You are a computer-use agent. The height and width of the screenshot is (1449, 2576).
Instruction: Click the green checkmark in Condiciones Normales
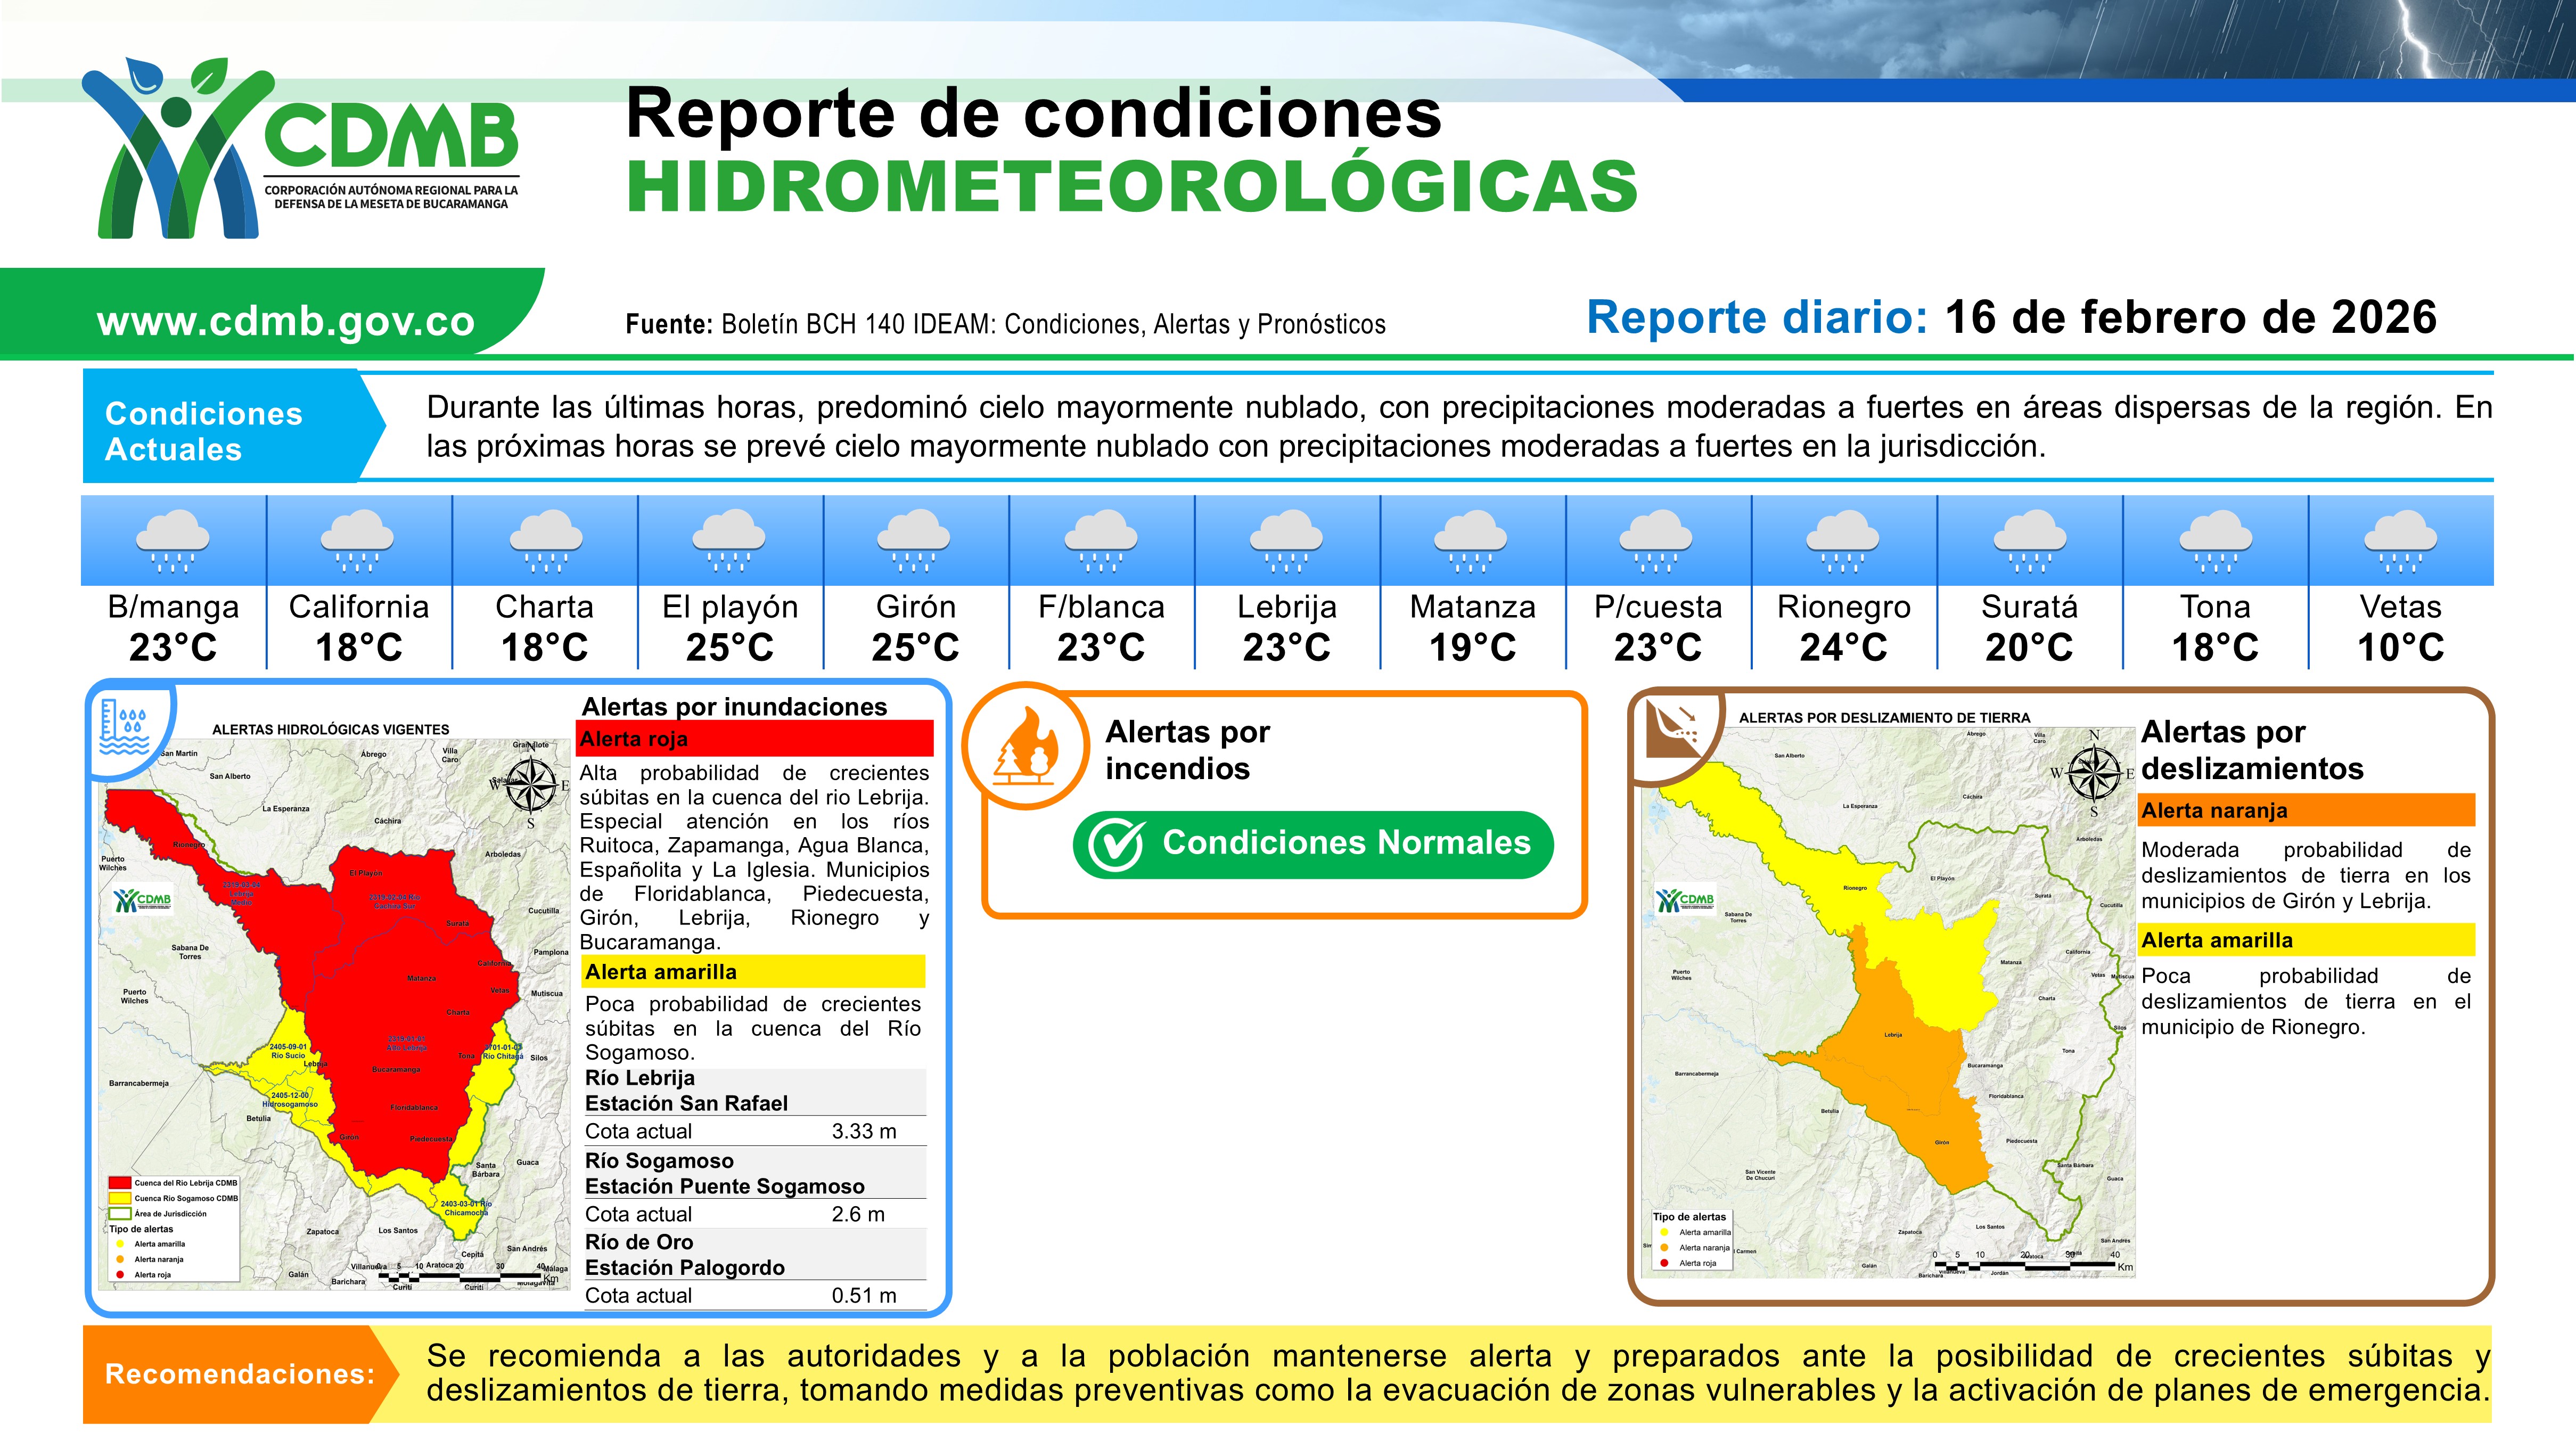click(x=1116, y=845)
